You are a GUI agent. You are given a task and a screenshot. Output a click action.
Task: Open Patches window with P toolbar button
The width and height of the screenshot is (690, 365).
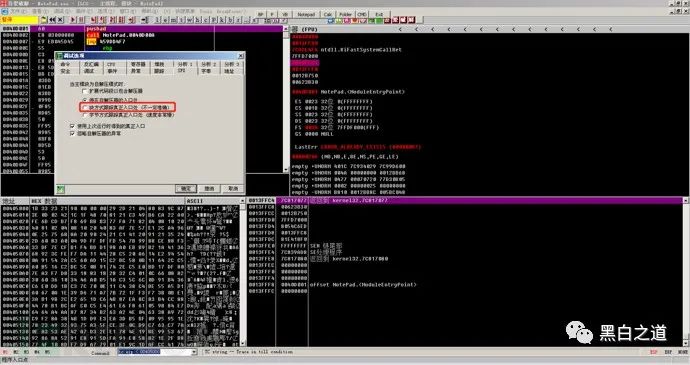tap(213, 20)
